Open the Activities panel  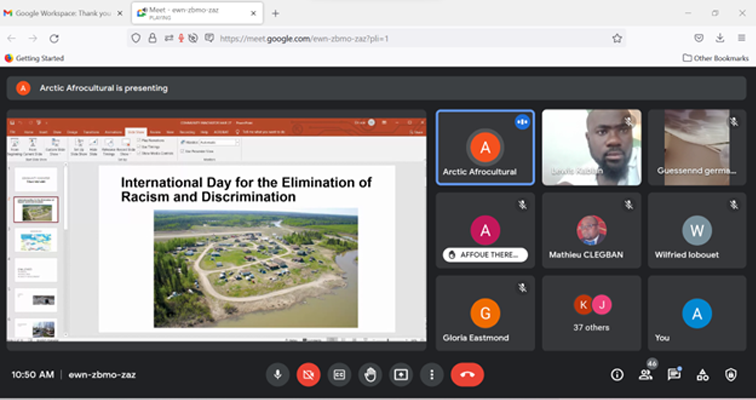tap(703, 374)
